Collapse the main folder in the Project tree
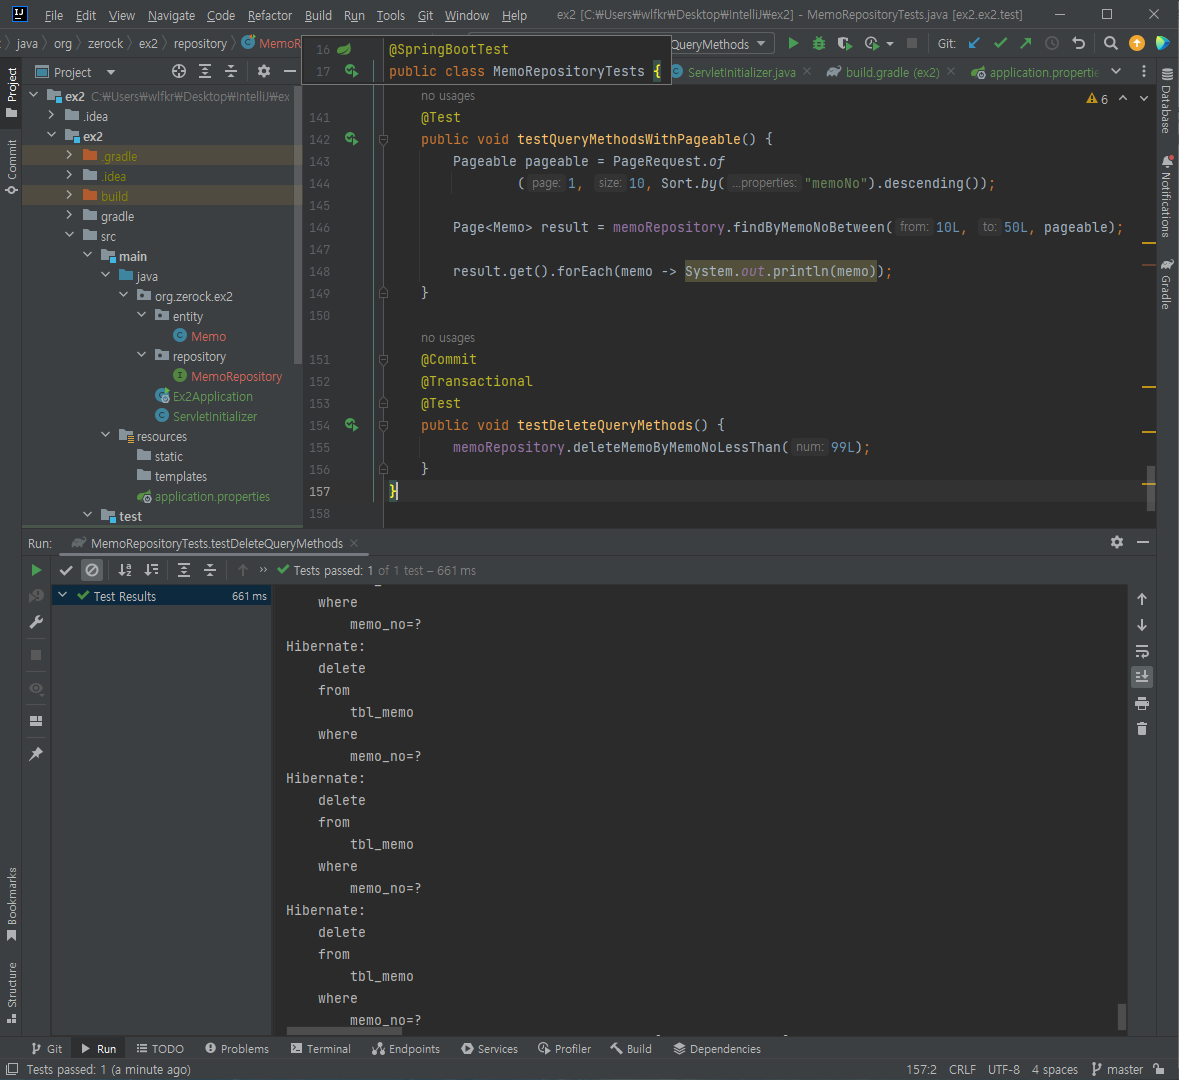 coord(87,256)
